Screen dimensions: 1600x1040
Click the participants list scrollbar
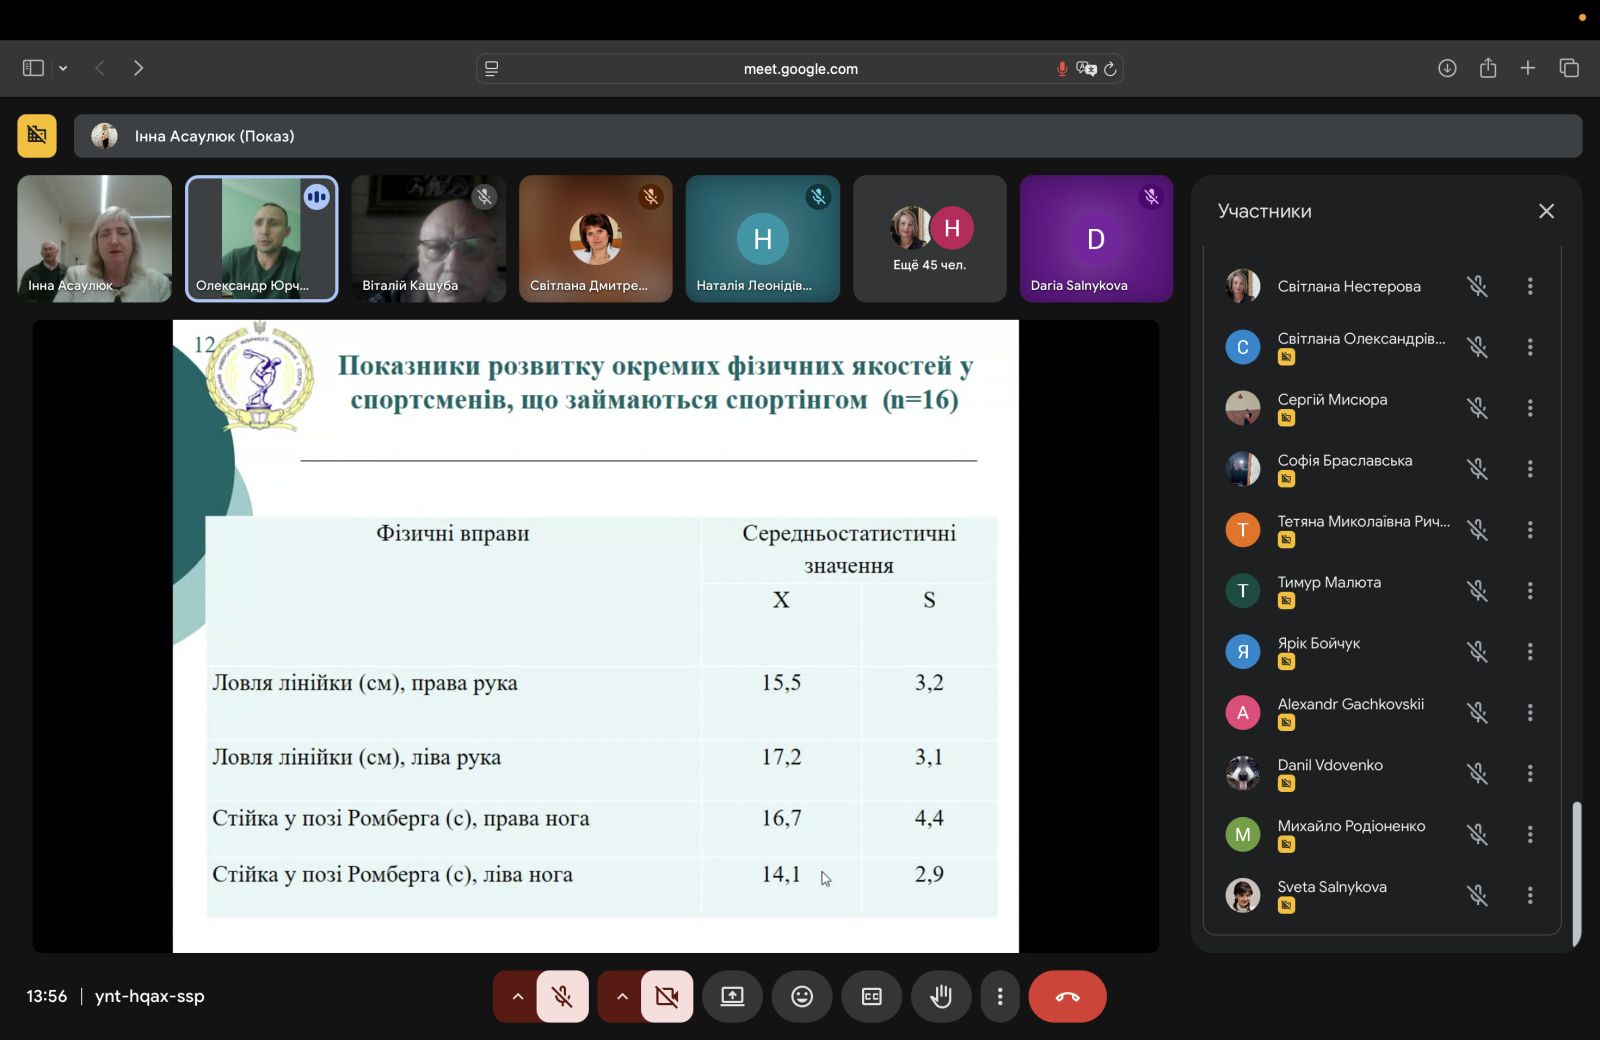pyautogui.click(x=1576, y=870)
